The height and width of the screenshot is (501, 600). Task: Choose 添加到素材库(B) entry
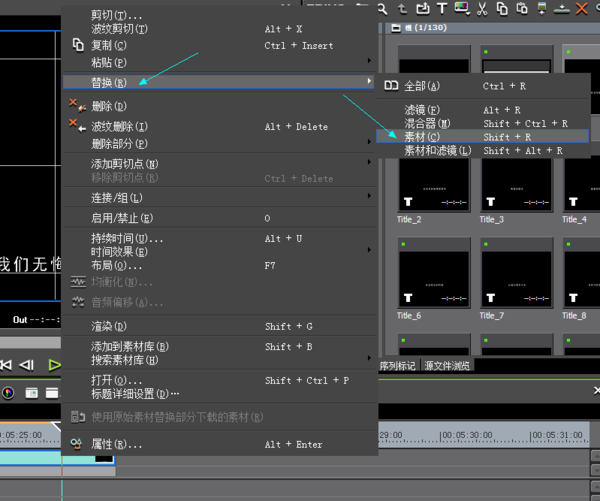219,347
